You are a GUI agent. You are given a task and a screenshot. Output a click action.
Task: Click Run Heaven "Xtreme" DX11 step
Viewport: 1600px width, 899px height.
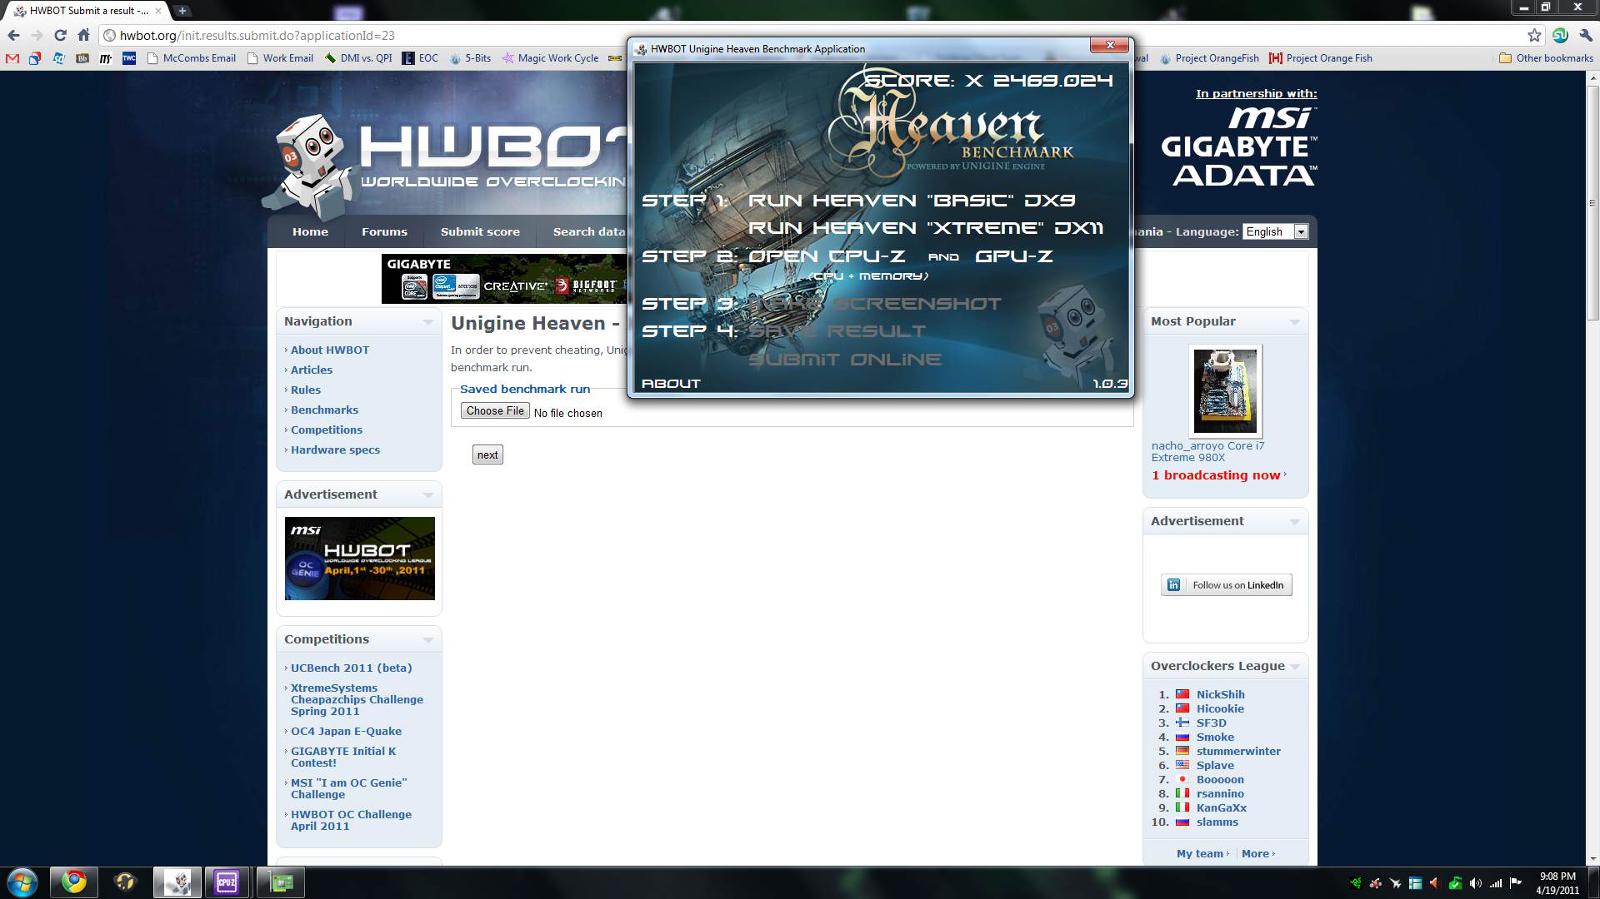[x=925, y=228]
